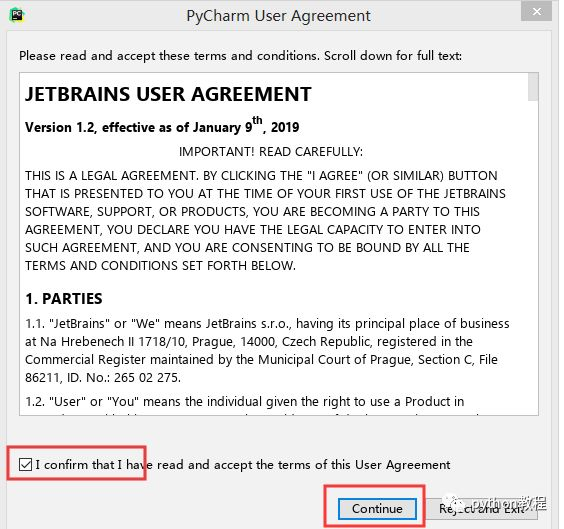
Task: Click the "SUCH AGREEMENT, AND YOU ARE CONSENTING" line
Action: tap(247, 247)
